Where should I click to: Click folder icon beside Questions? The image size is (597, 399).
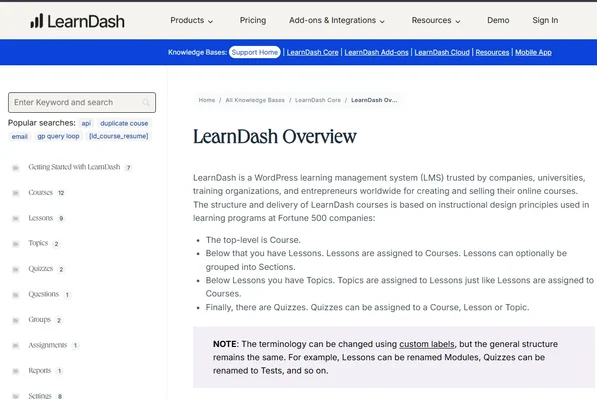(x=16, y=295)
